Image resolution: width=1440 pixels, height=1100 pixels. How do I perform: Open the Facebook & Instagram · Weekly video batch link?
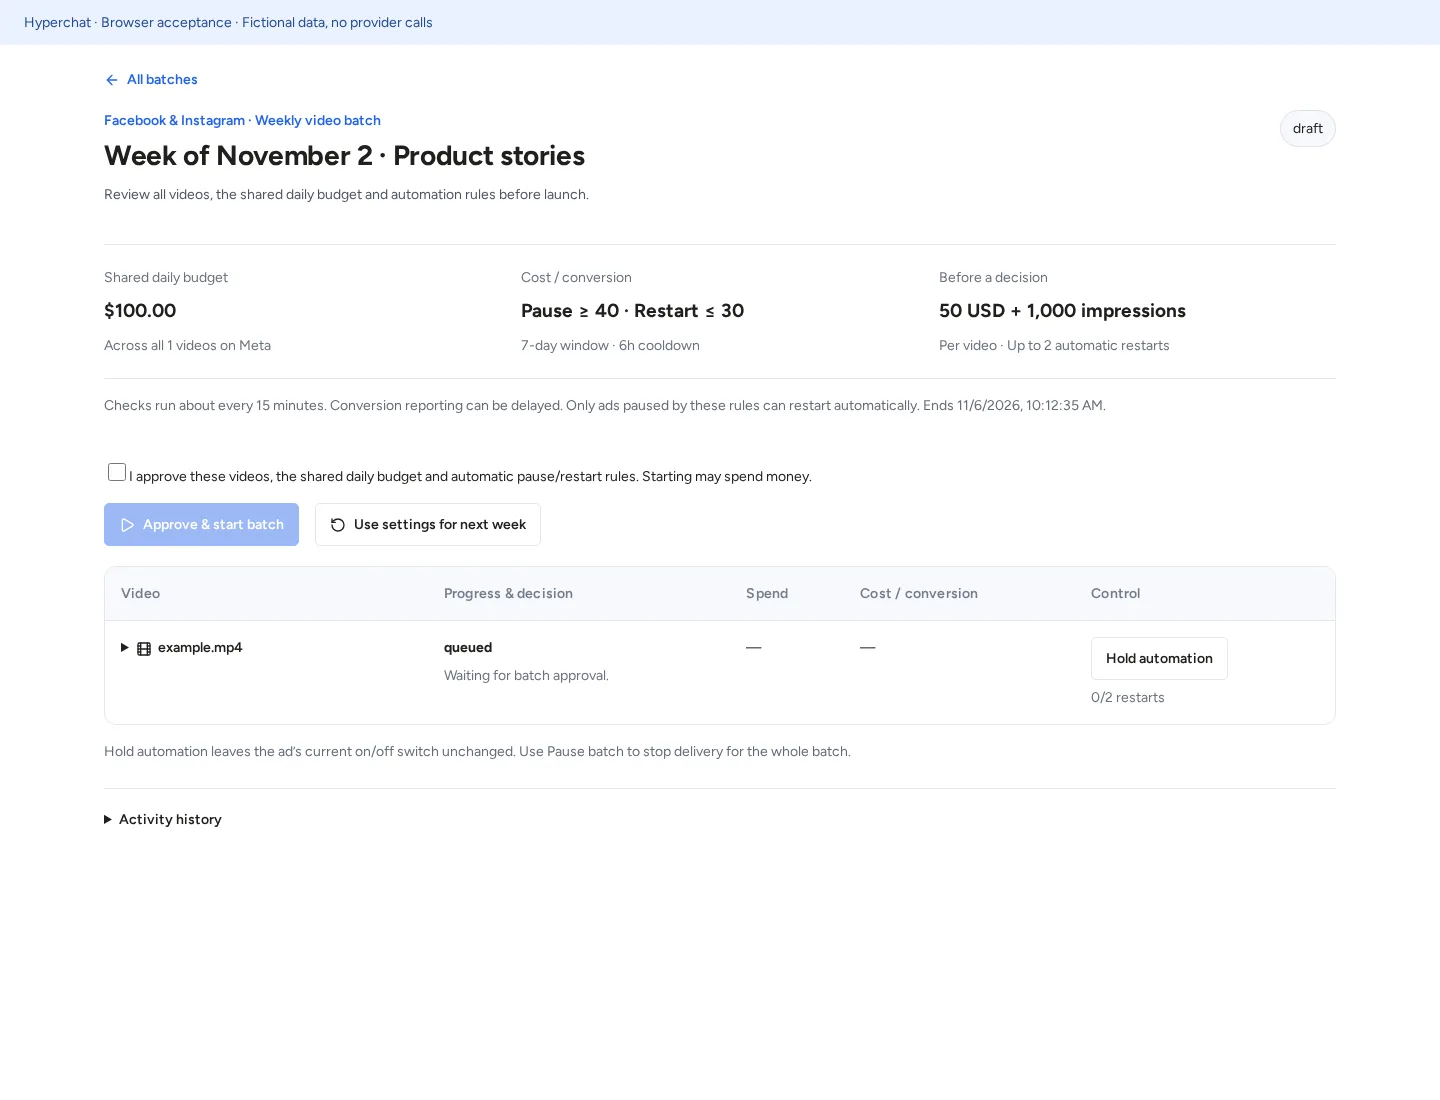point(242,120)
